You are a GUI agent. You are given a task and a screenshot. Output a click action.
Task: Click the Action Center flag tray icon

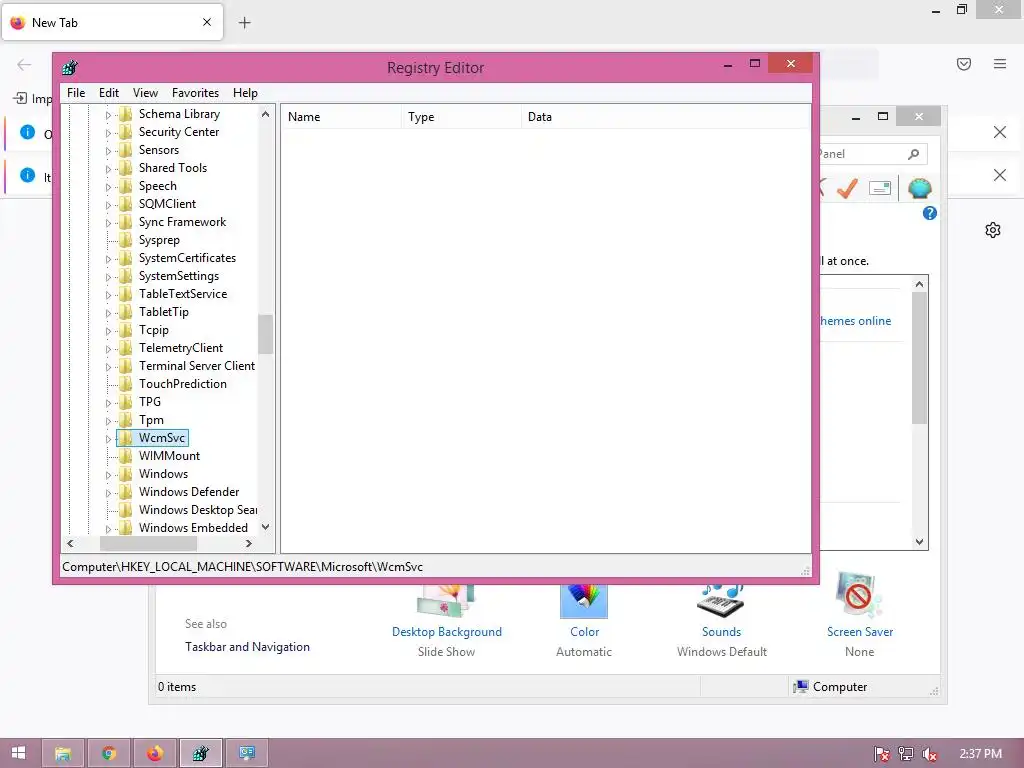pos(882,754)
